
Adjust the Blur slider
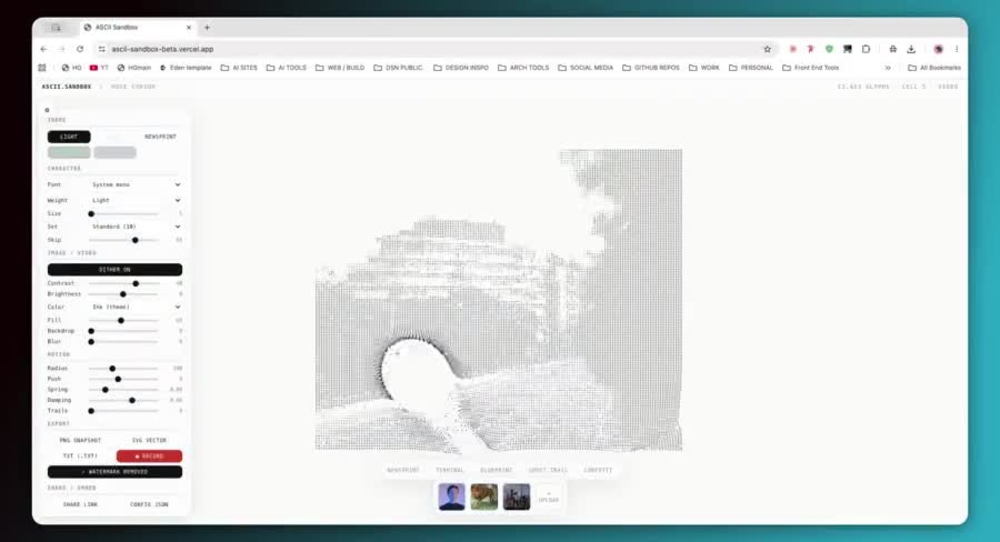click(123, 342)
